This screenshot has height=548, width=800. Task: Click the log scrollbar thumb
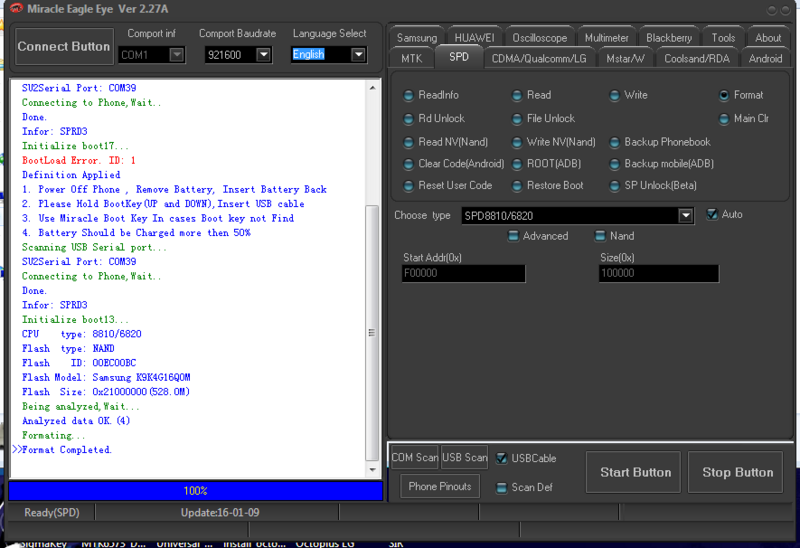click(x=372, y=333)
